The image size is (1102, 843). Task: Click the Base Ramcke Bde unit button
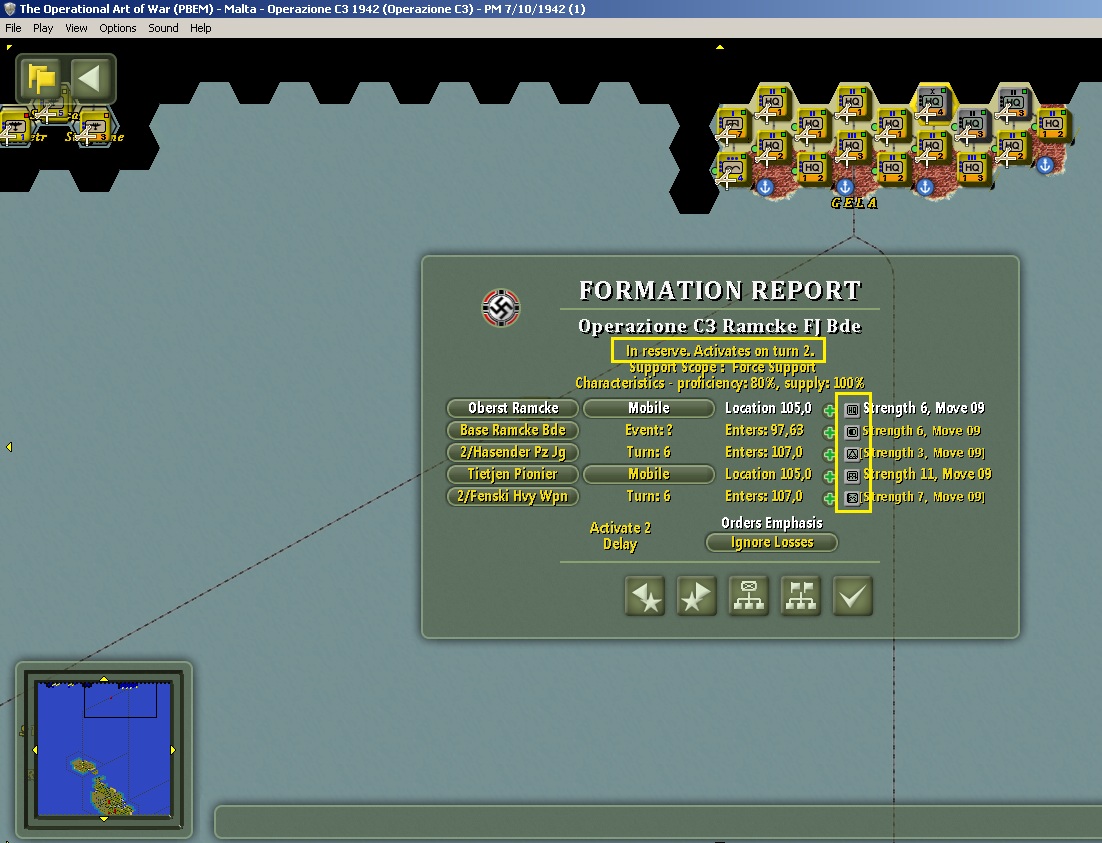[x=513, y=430]
